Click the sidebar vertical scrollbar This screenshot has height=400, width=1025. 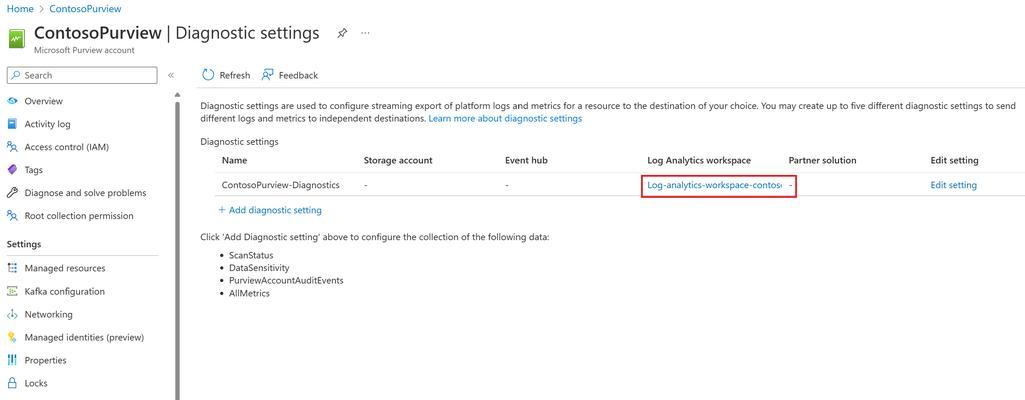click(177, 248)
